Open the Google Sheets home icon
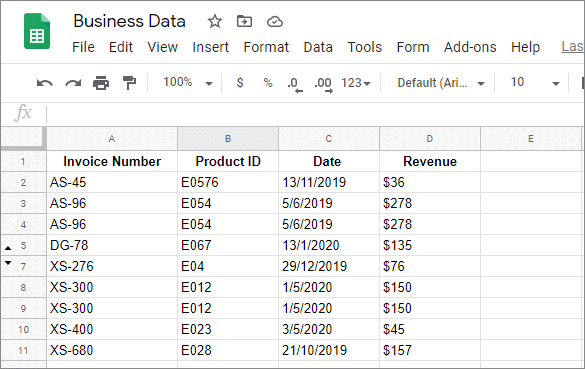The image size is (585, 369). (37, 31)
